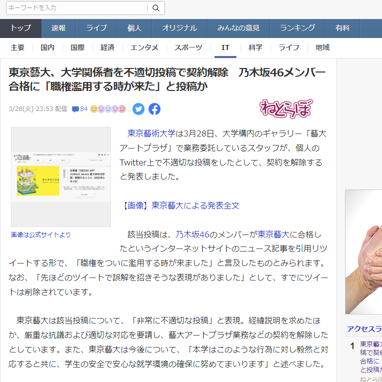Open the number 1 ranked sidebar article
Viewport: 382px width, 382px height.
pyautogui.click(x=371, y=357)
